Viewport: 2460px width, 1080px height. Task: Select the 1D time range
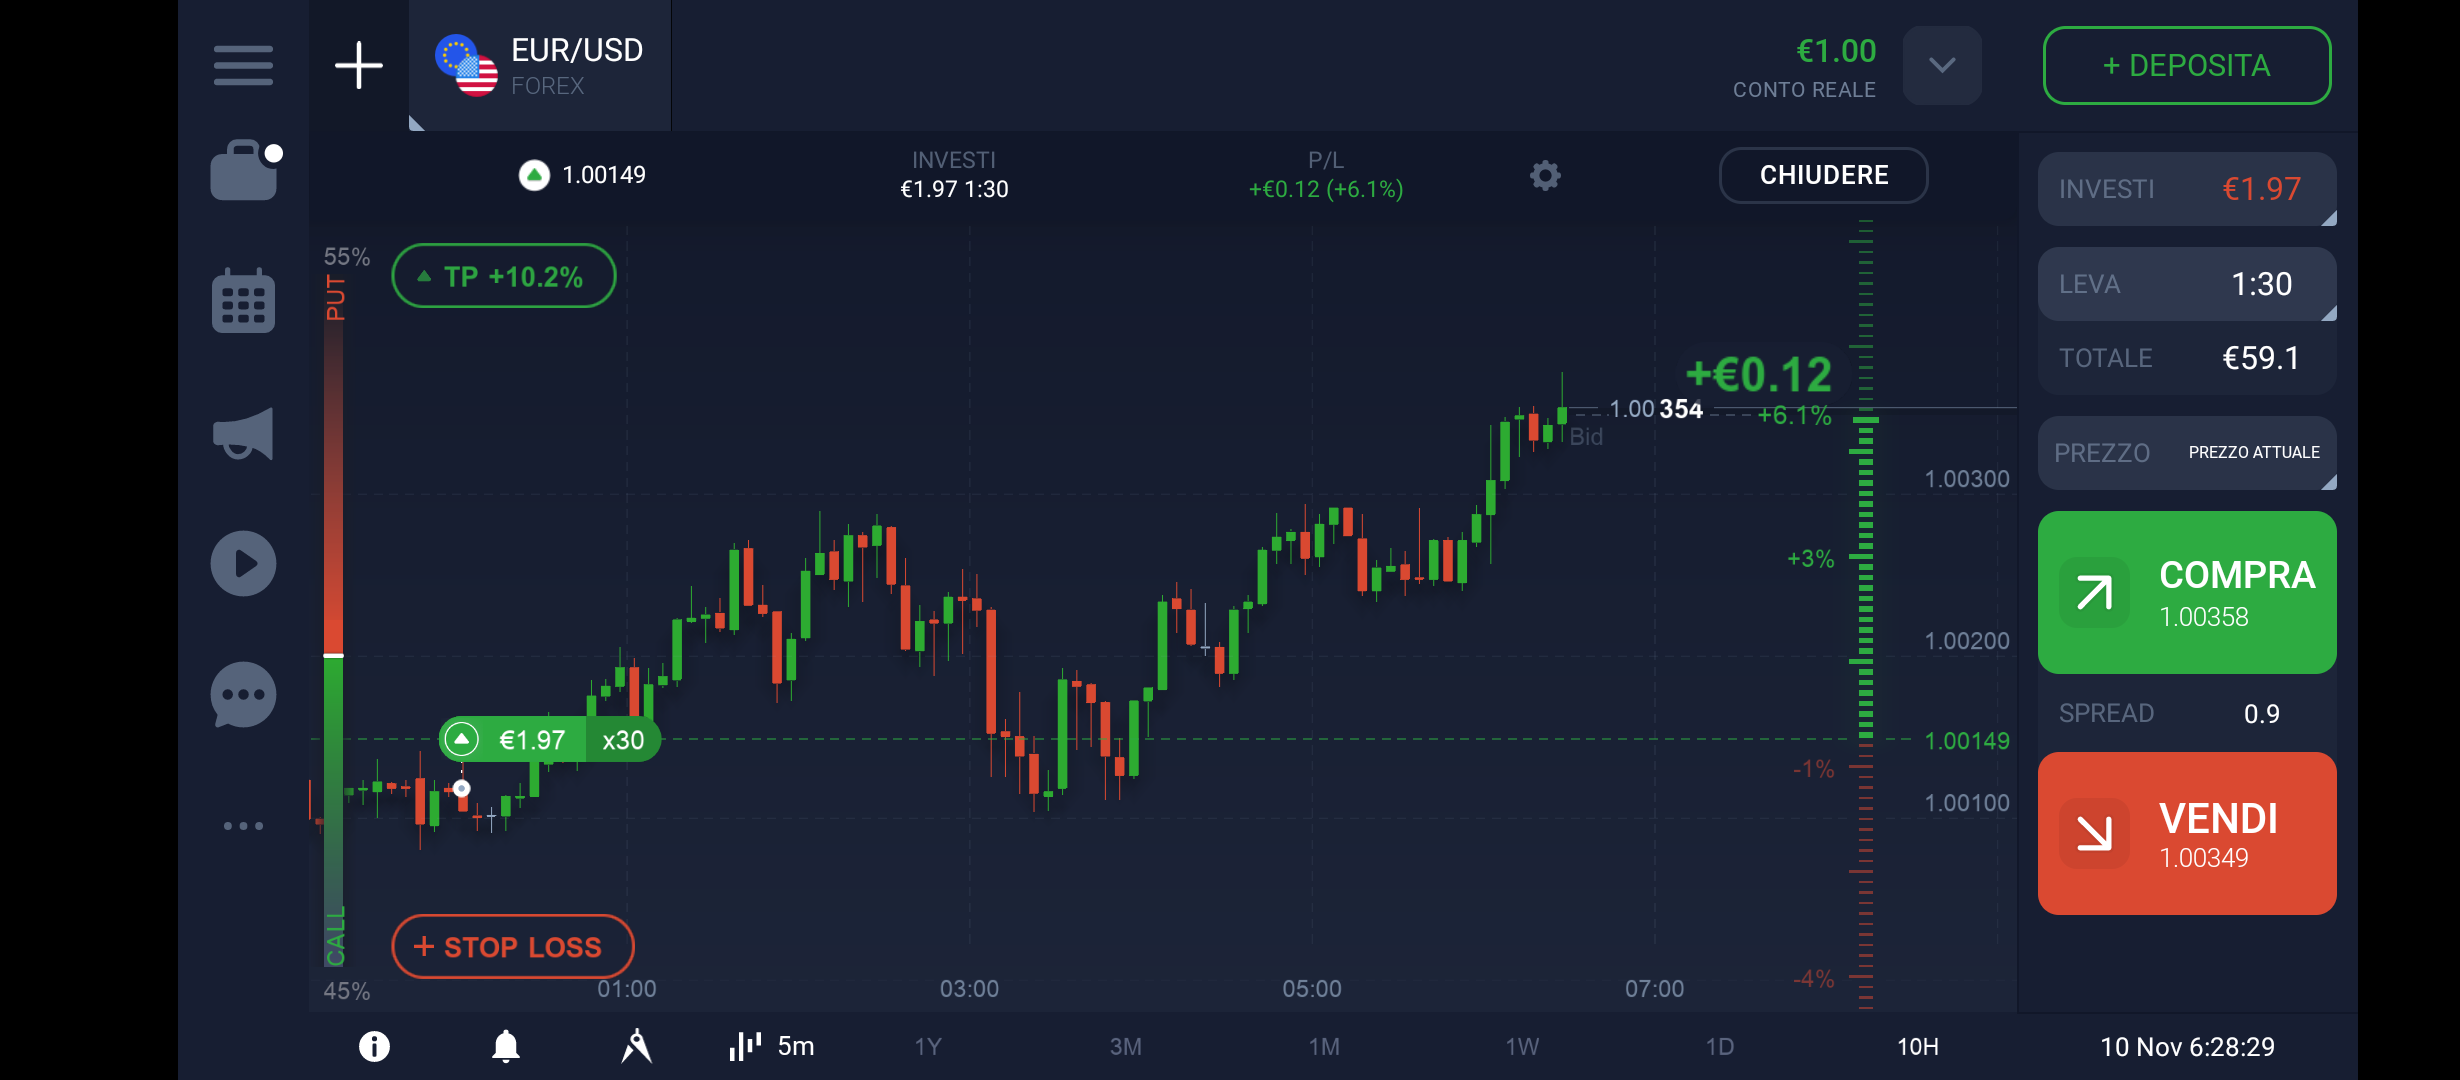click(x=1719, y=1047)
